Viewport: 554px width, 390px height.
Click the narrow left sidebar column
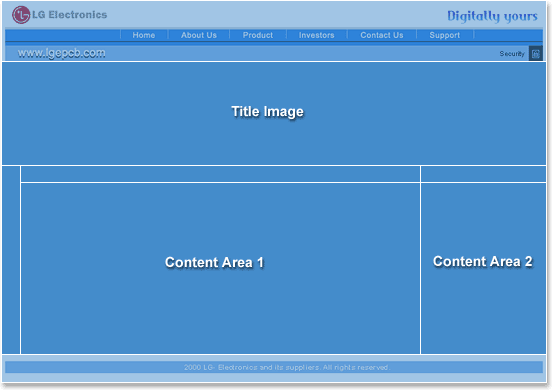[11, 260]
